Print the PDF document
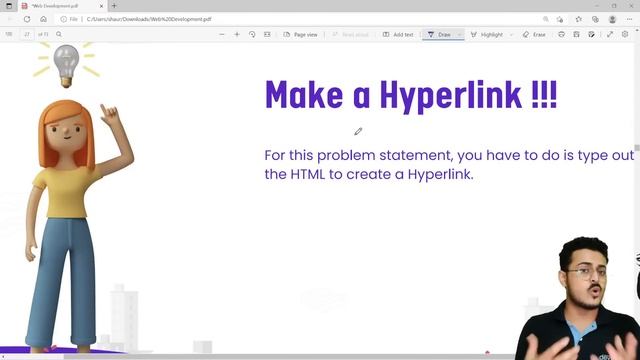Screen dimensions: 640x360 coord(562,35)
